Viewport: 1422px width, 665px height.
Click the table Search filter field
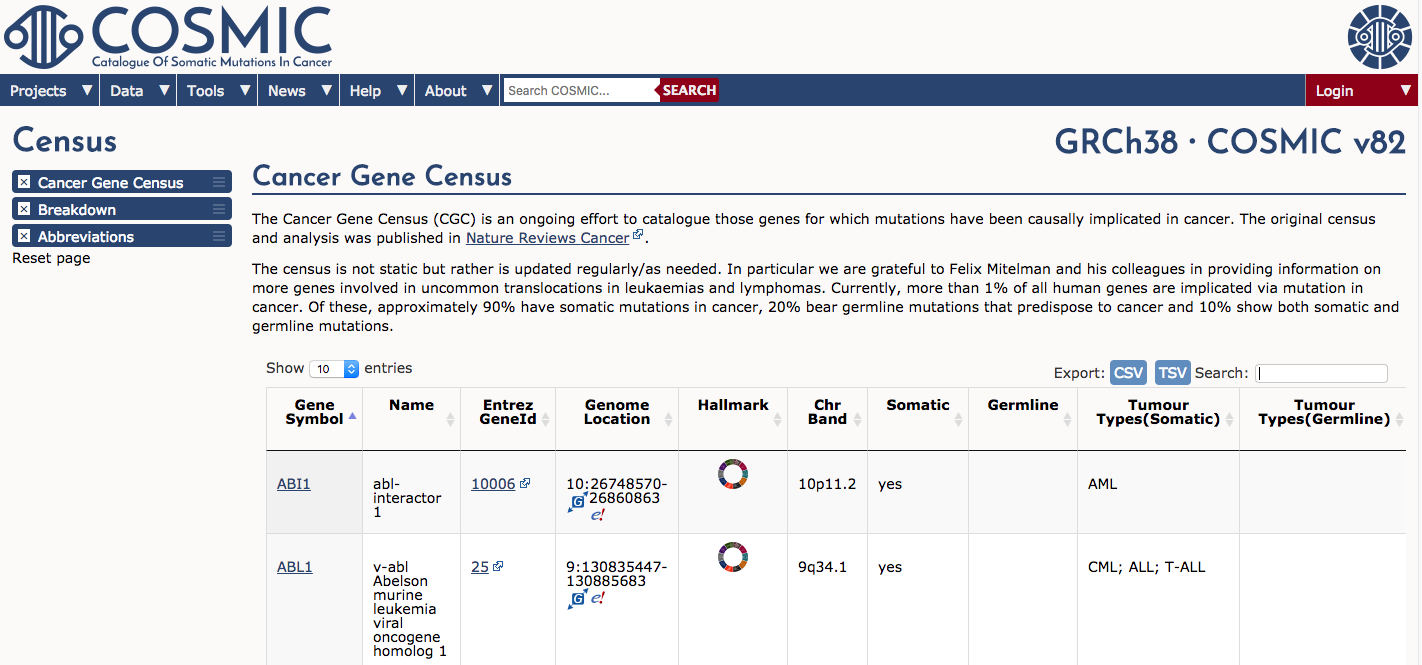(x=1321, y=373)
